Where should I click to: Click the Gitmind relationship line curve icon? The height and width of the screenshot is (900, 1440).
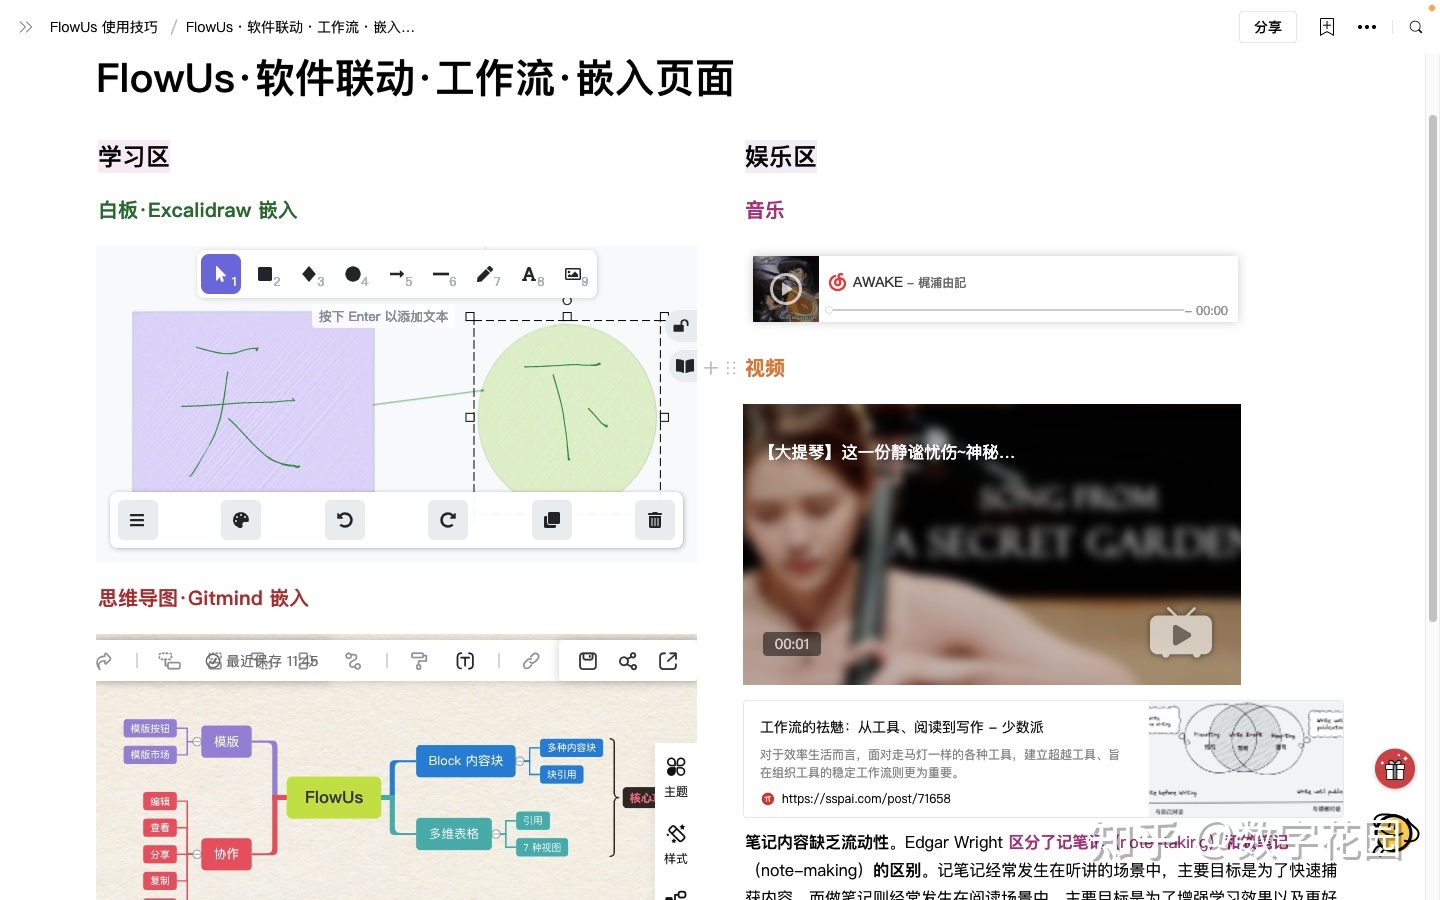click(353, 661)
